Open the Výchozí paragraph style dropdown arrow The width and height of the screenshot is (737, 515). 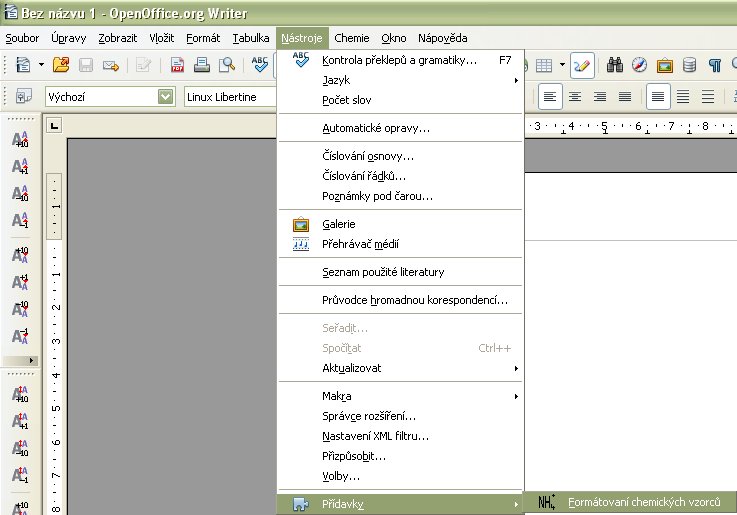[165, 97]
